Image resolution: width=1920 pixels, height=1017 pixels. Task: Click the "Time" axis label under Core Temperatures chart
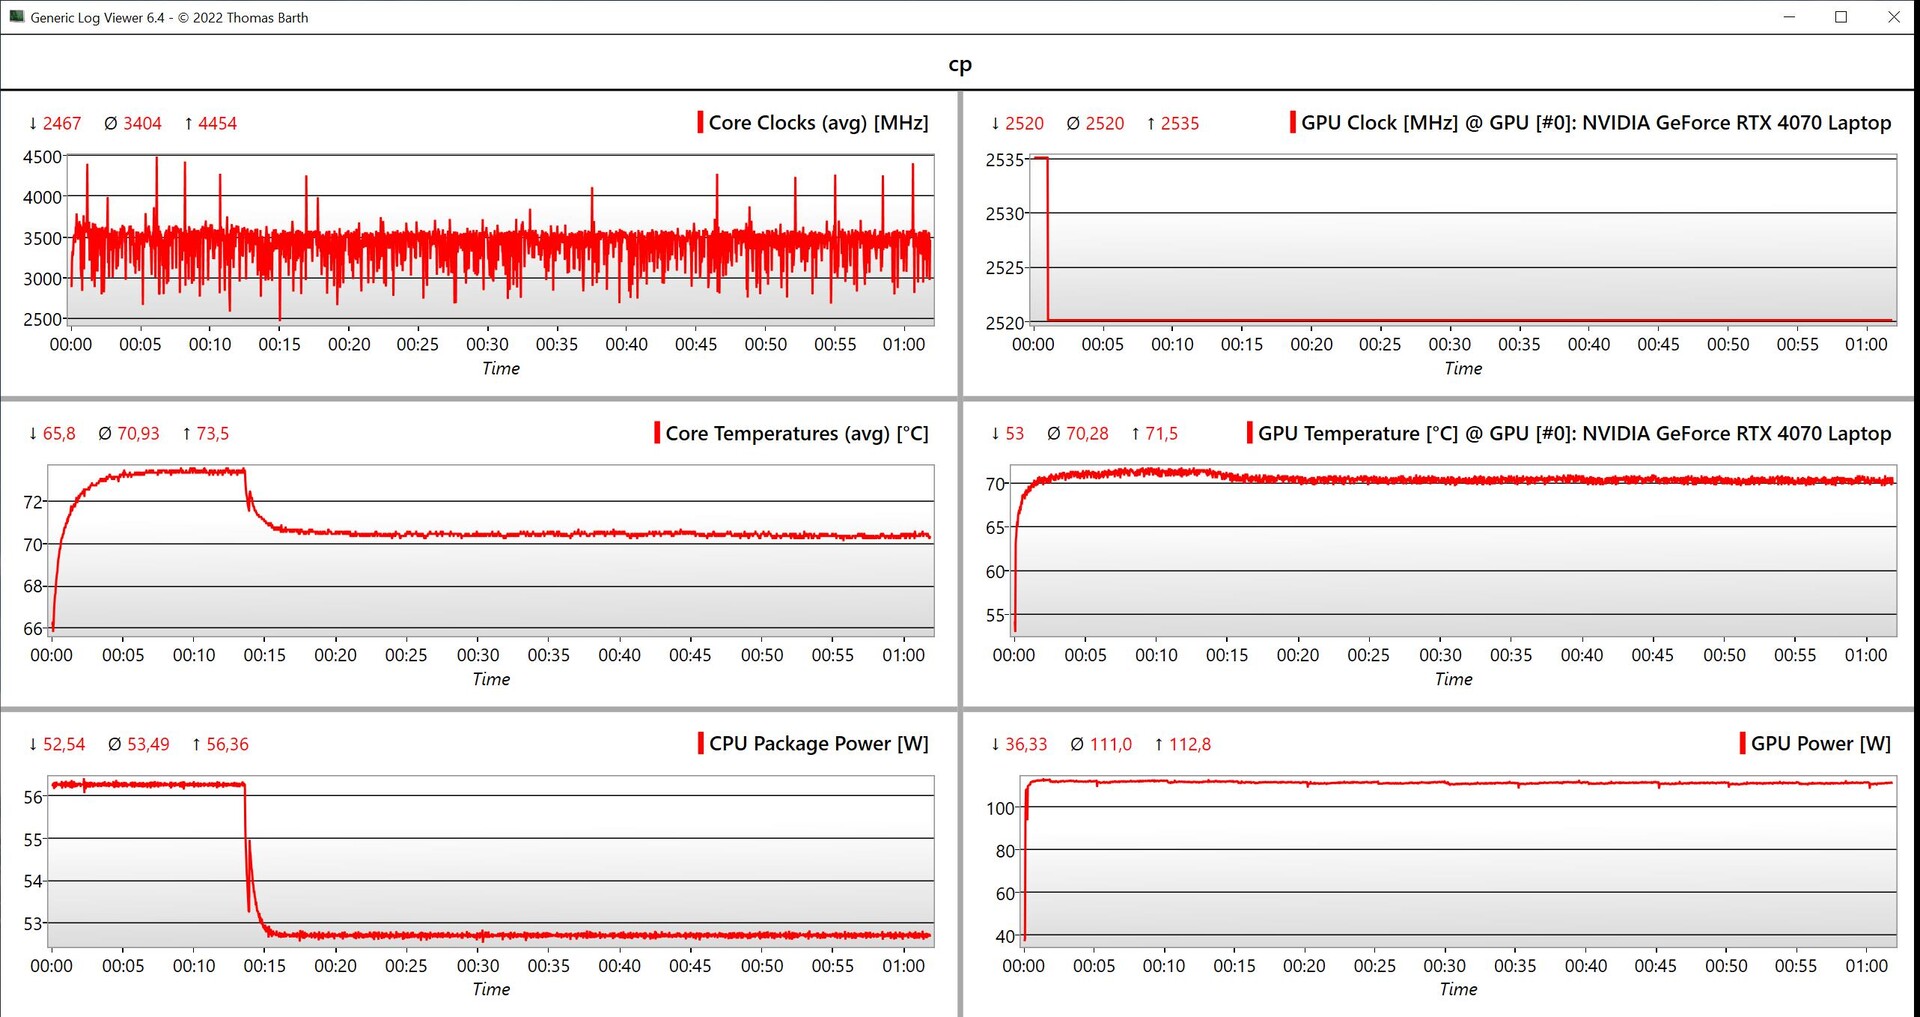pos(491,680)
